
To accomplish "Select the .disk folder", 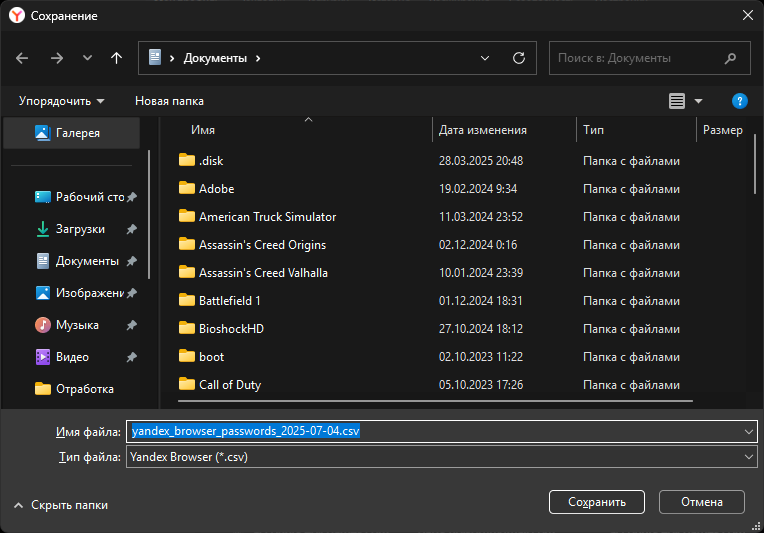I will pos(211,161).
